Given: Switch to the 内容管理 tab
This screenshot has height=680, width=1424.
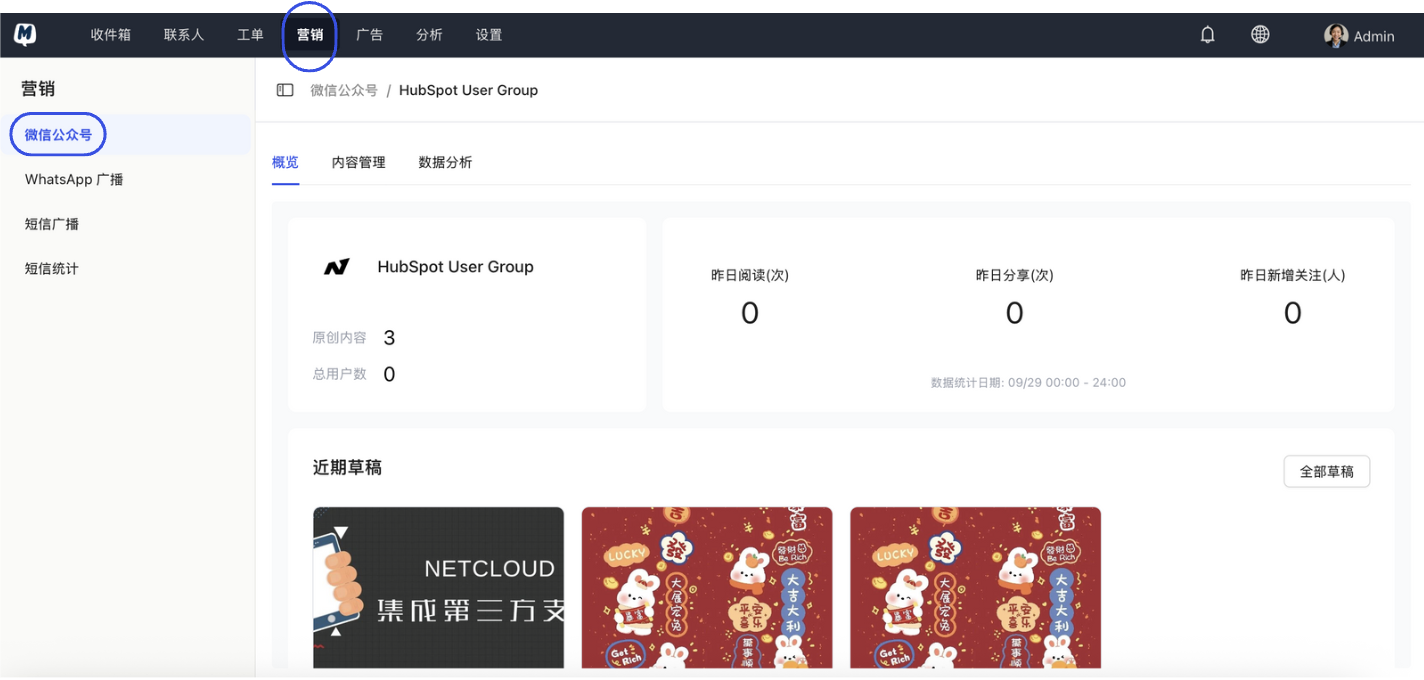Looking at the screenshot, I should pos(357,162).
